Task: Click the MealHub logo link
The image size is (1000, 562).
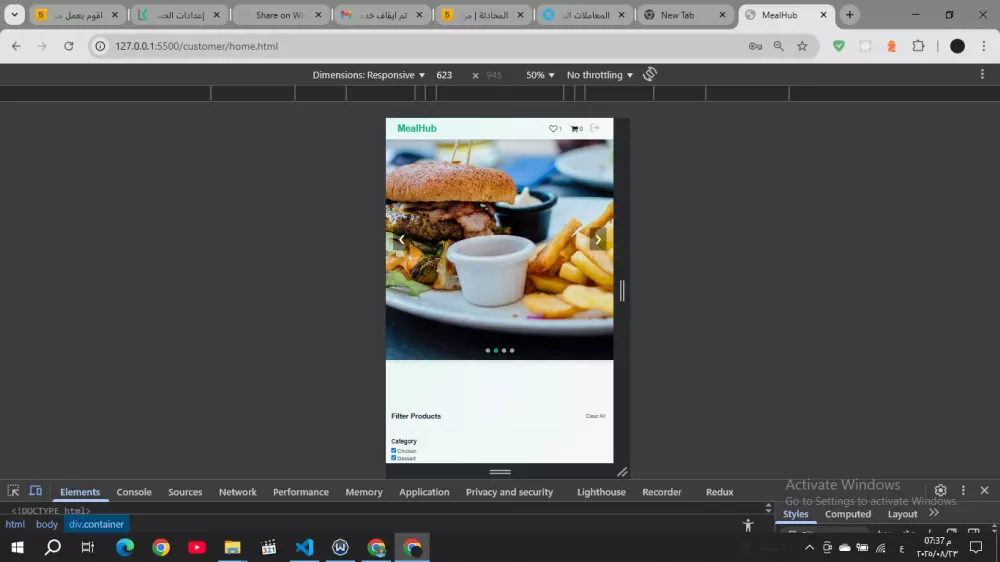Action: click(x=417, y=128)
